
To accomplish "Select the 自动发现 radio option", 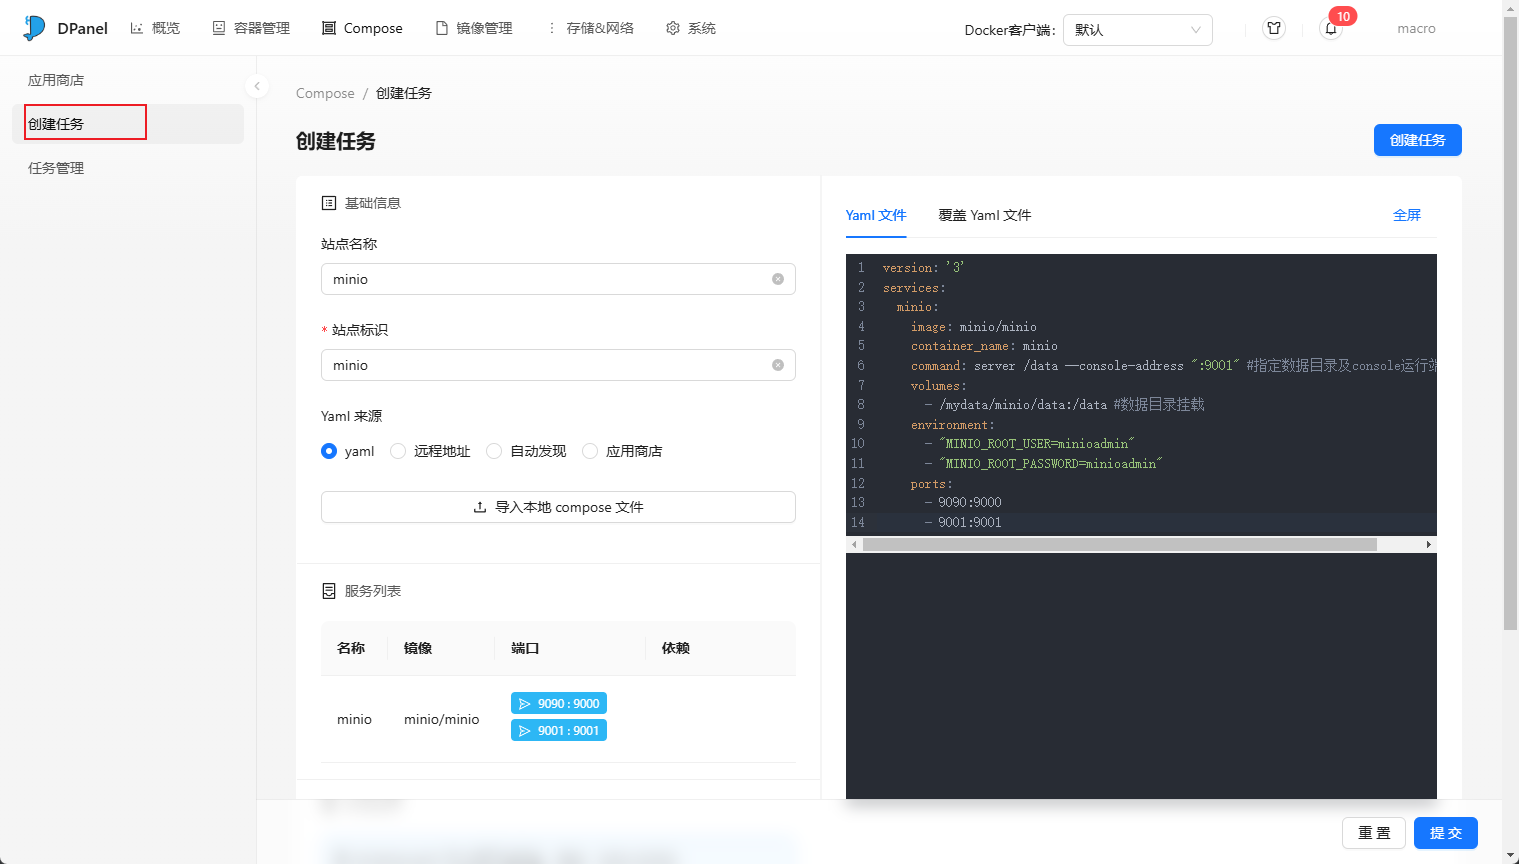I will click(x=494, y=451).
